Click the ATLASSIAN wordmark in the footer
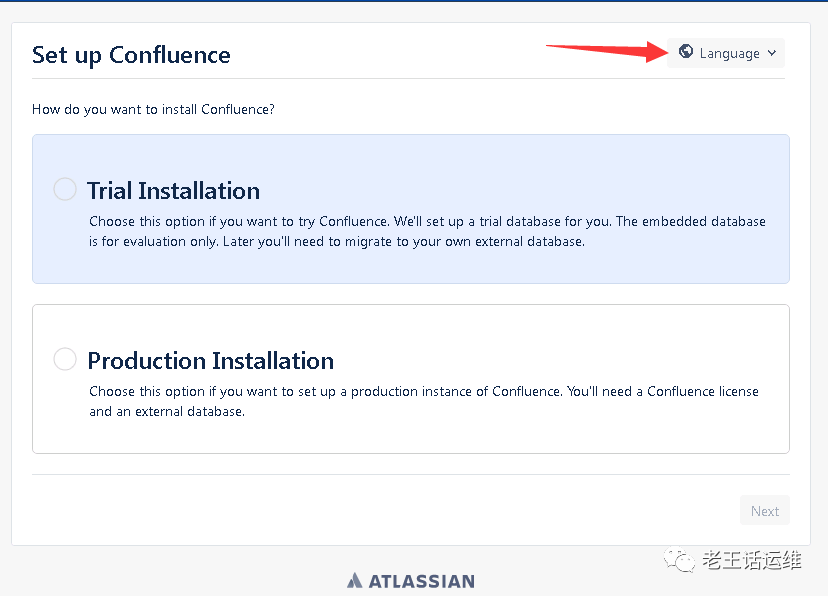 click(421, 581)
